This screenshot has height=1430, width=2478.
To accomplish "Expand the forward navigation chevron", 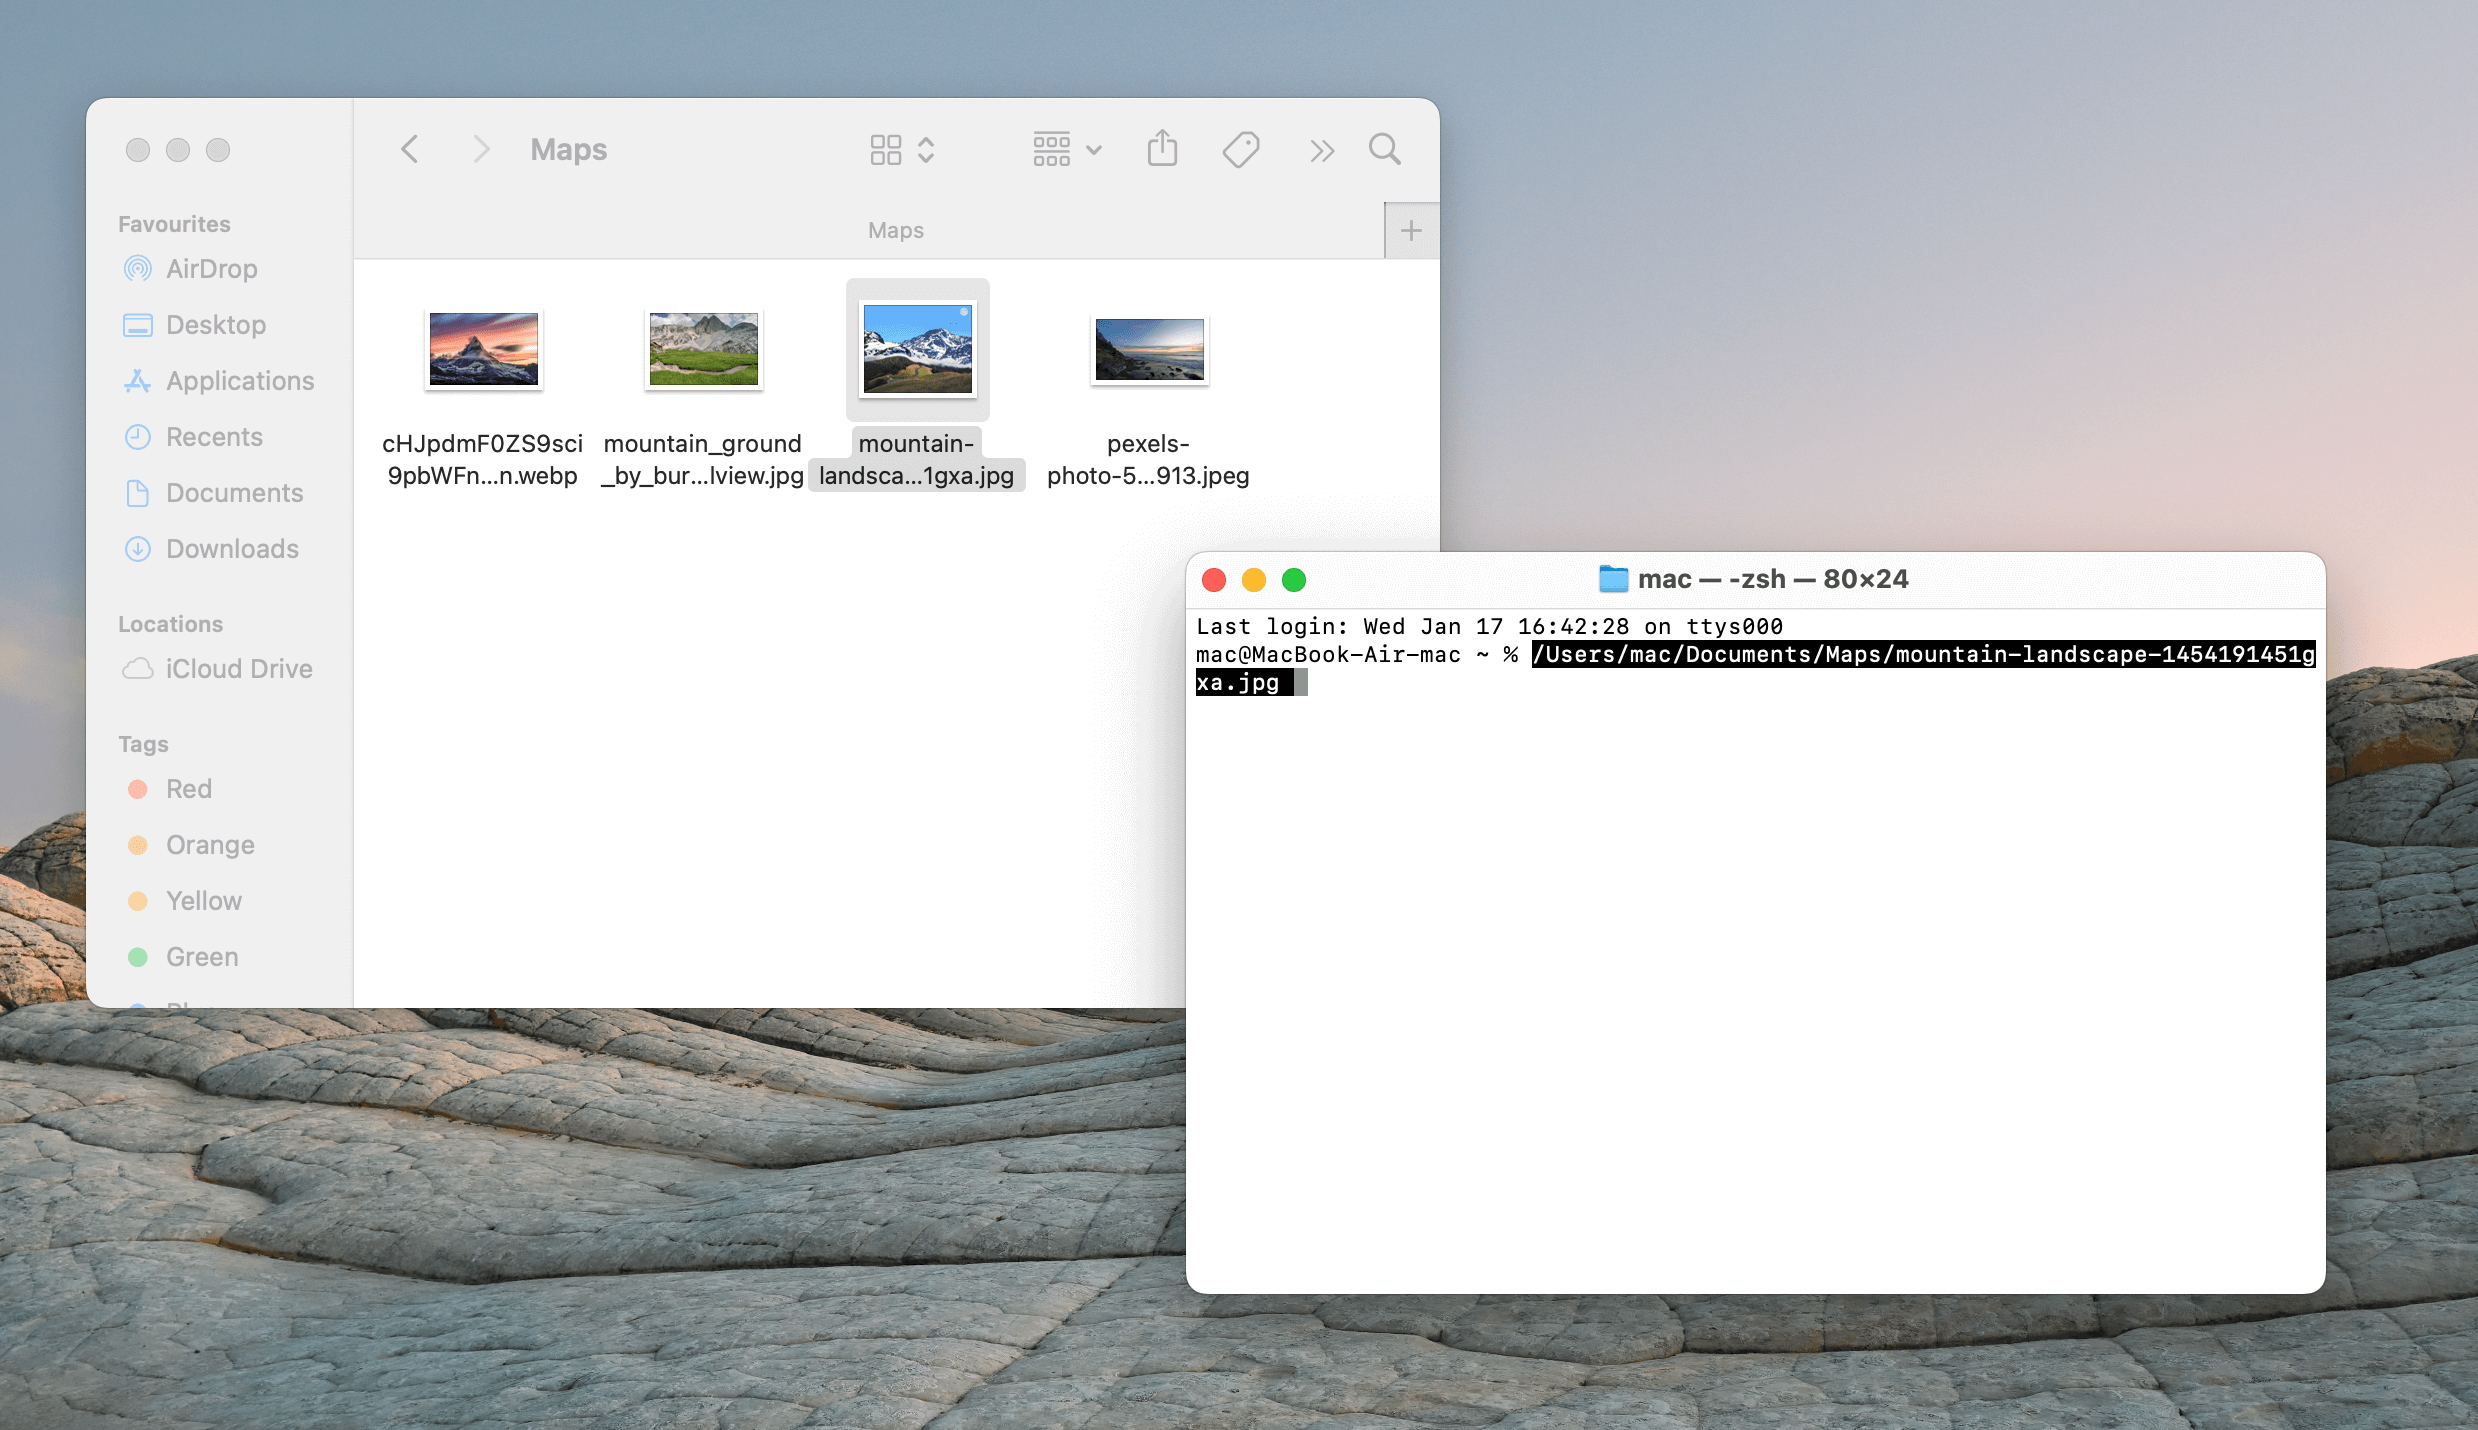I will pyautogui.click(x=478, y=148).
